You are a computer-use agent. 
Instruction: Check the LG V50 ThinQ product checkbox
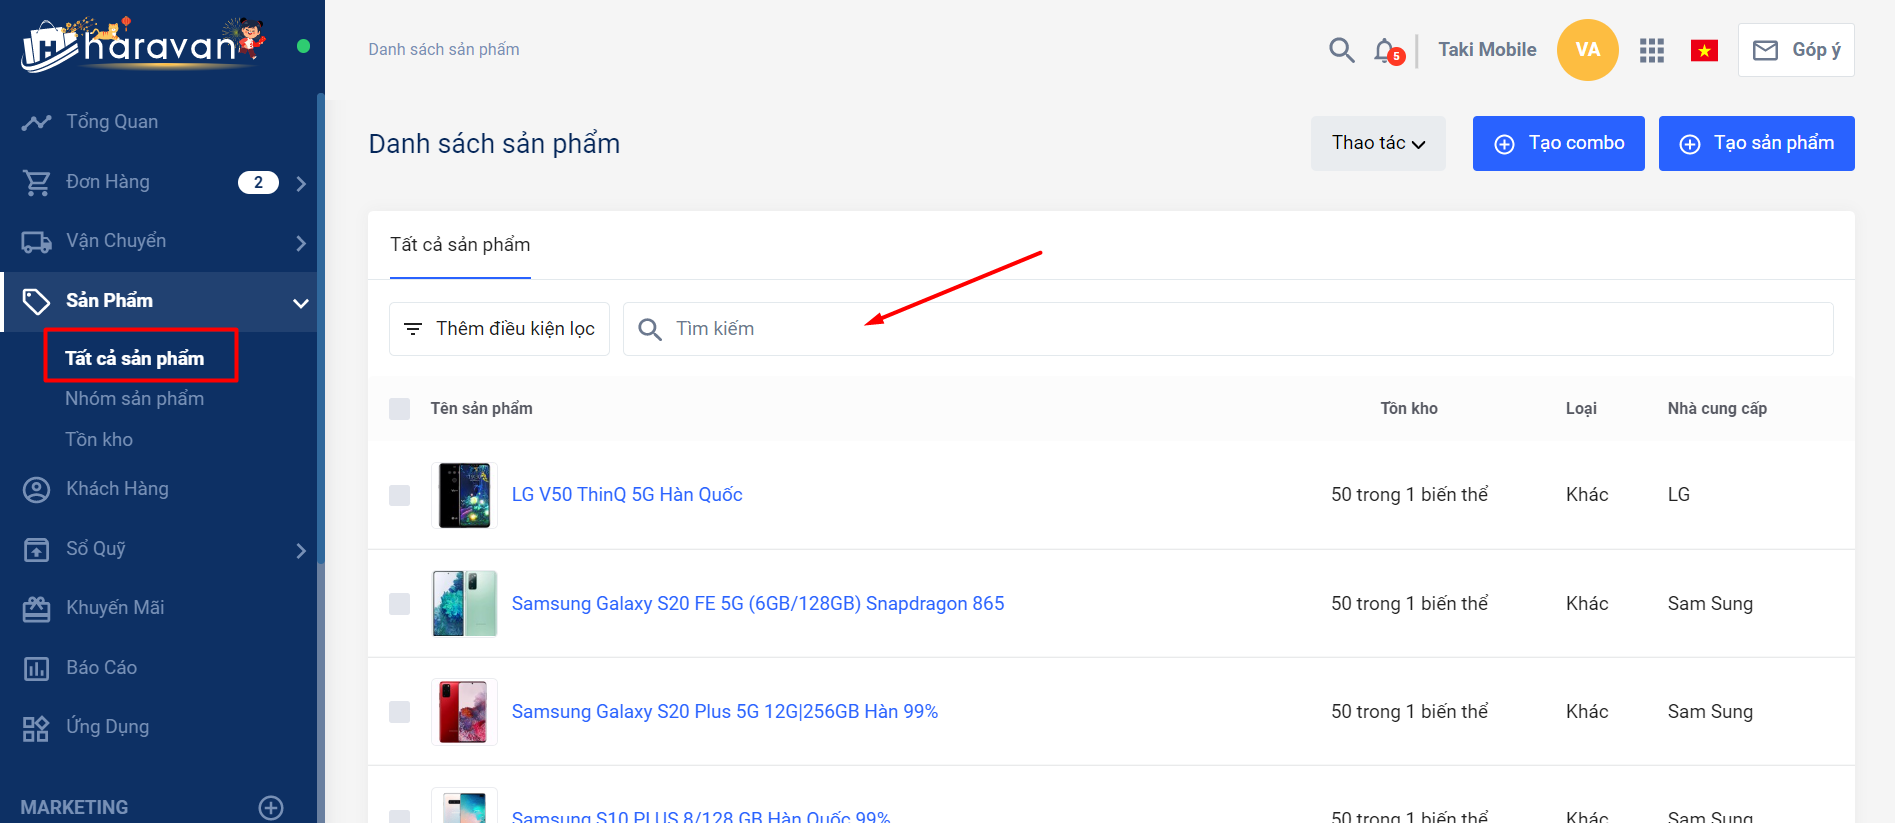pyautogui.click(x=400, y=495)
